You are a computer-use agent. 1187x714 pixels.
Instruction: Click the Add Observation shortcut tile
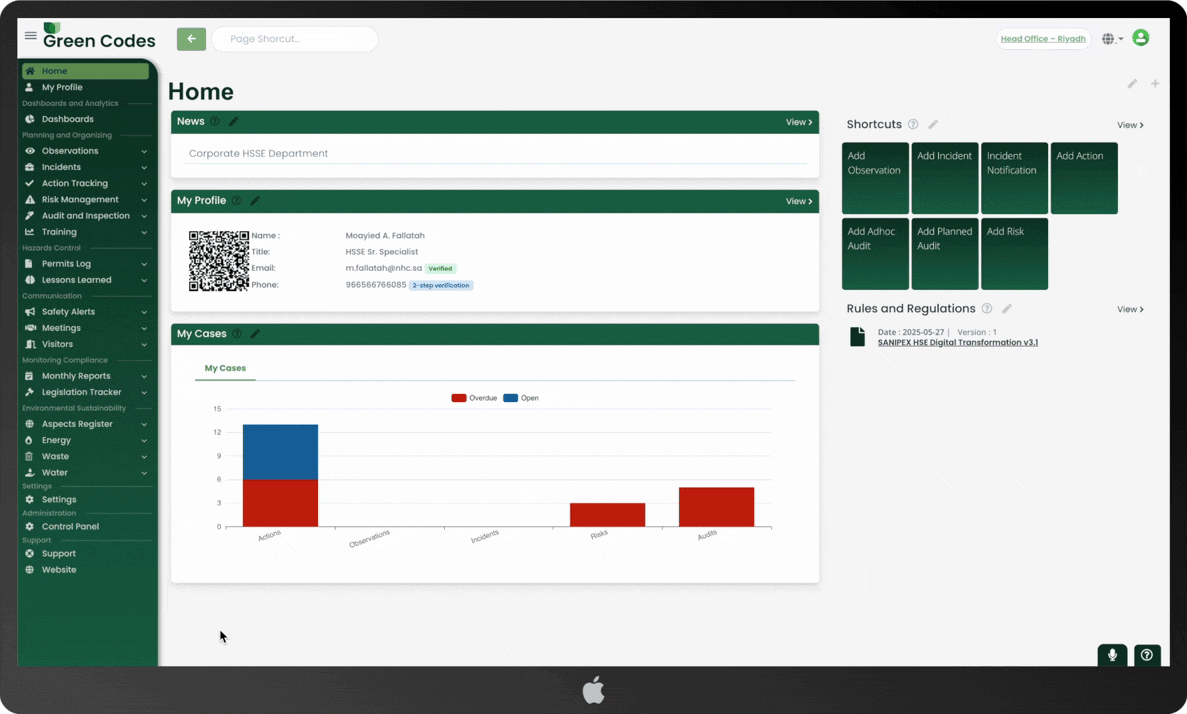(x=875, y=178)
